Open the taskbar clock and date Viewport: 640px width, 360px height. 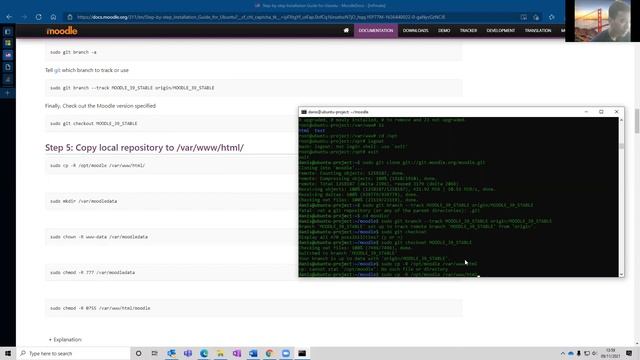tap(610, 353)
